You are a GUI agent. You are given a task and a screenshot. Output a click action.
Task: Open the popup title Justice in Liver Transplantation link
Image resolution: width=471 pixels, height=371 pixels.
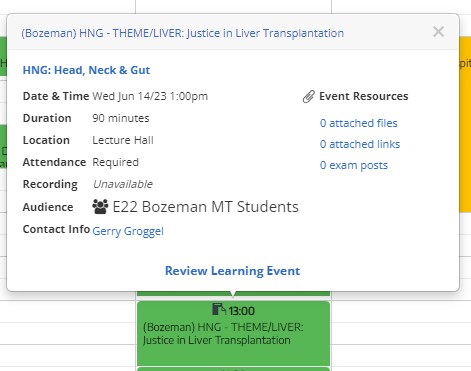coord(182,33)
